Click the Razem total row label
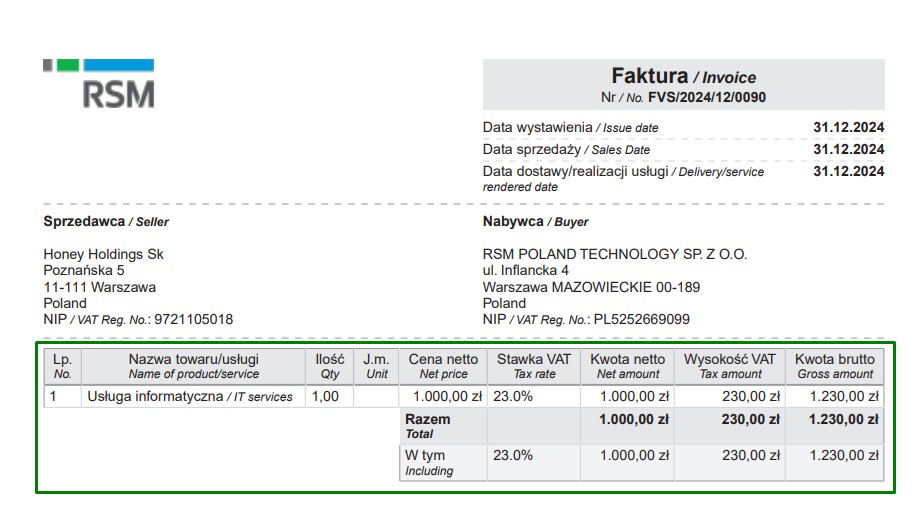 click(427, 426)
